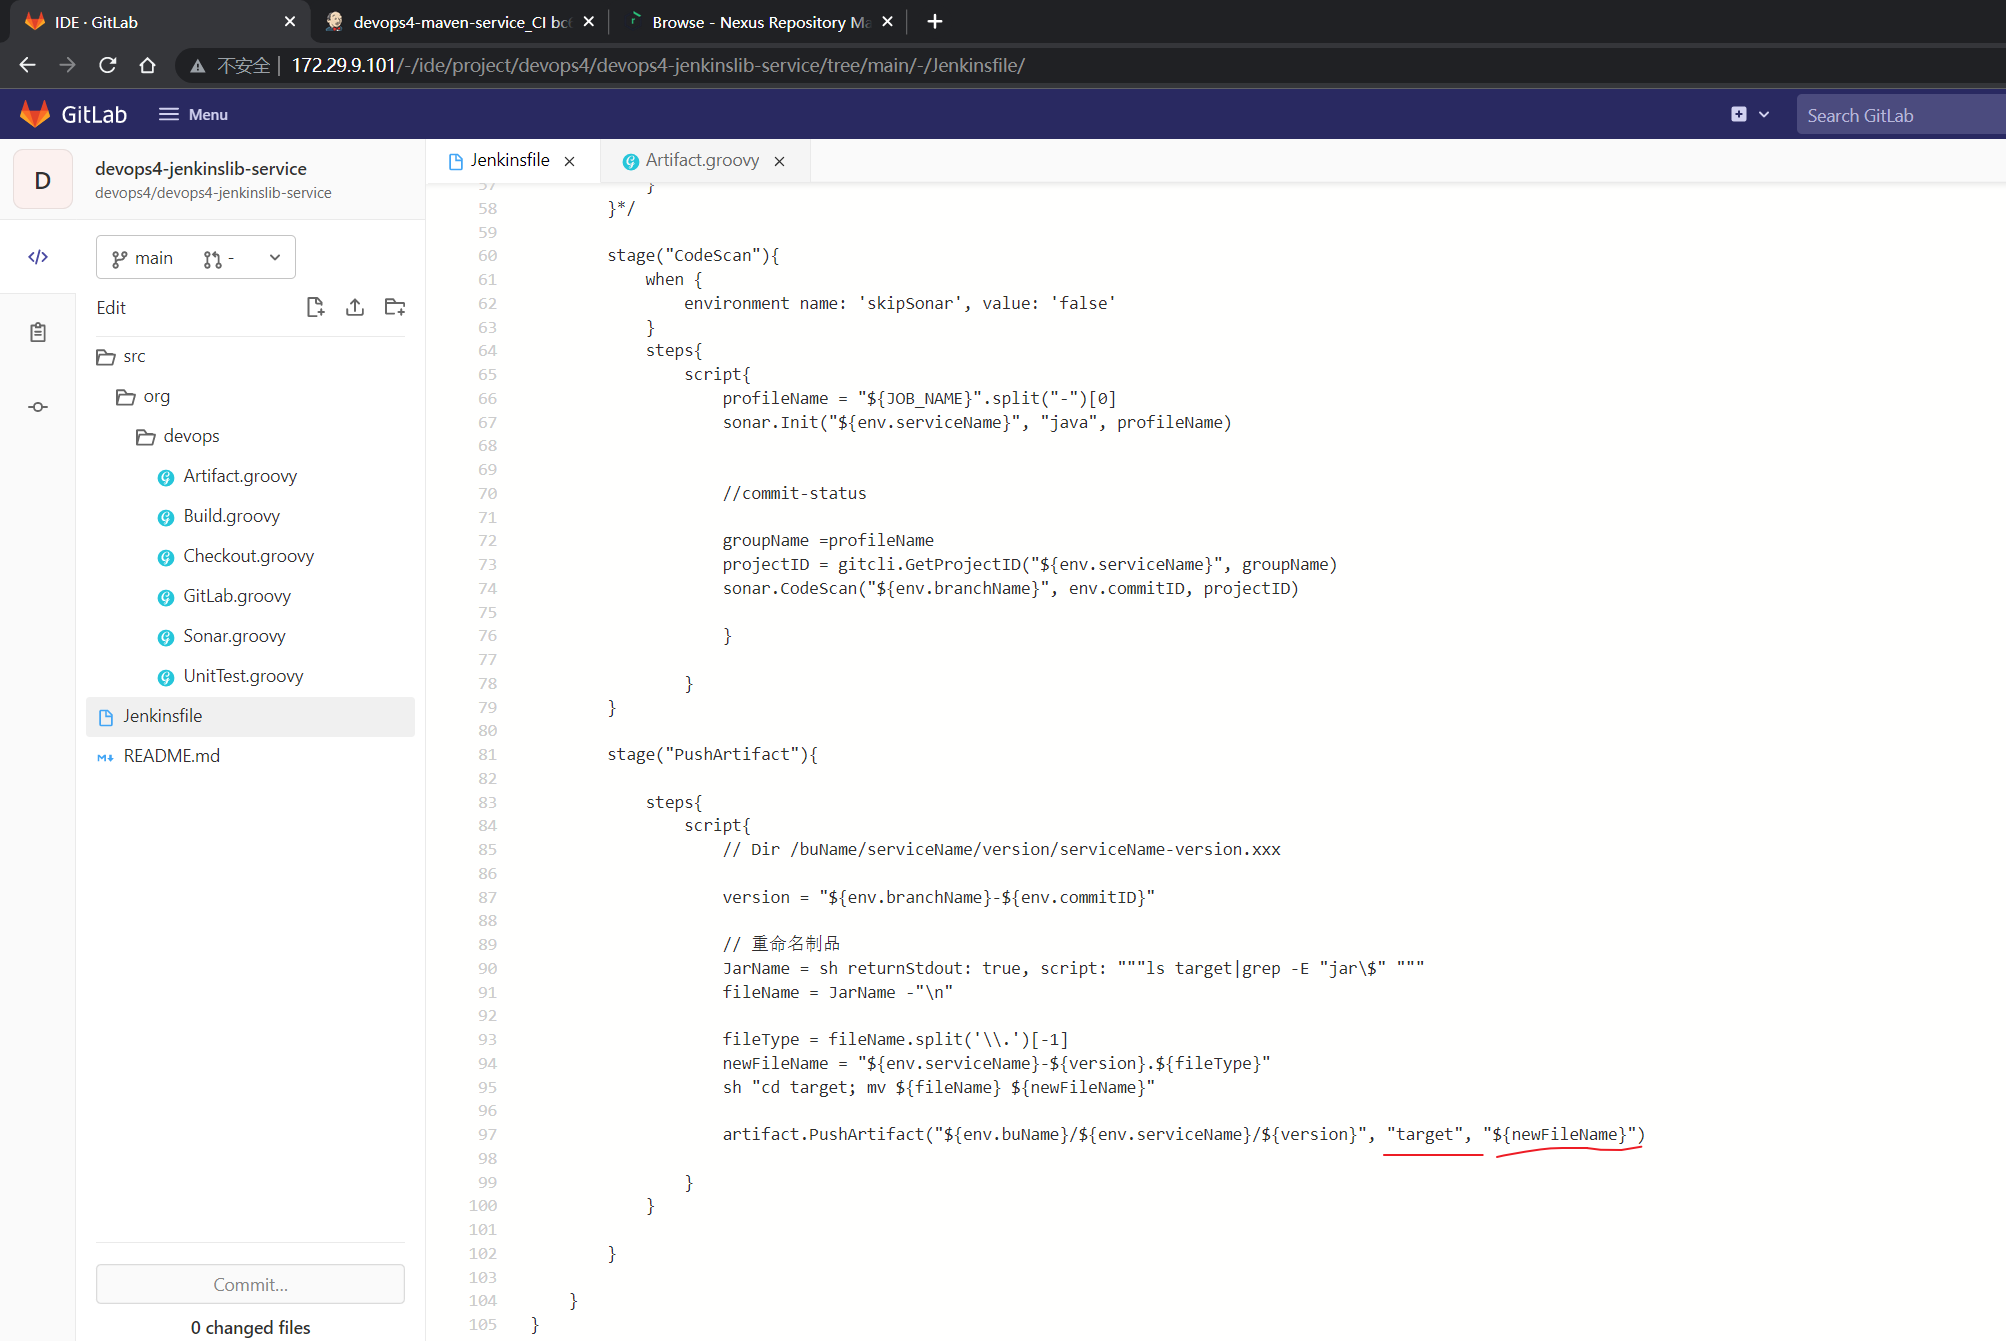The height and width of the screenshot is (1341, 2006).
Task: Close the devops4-maven-service_CI browser tab
Action: click(589, 21)
